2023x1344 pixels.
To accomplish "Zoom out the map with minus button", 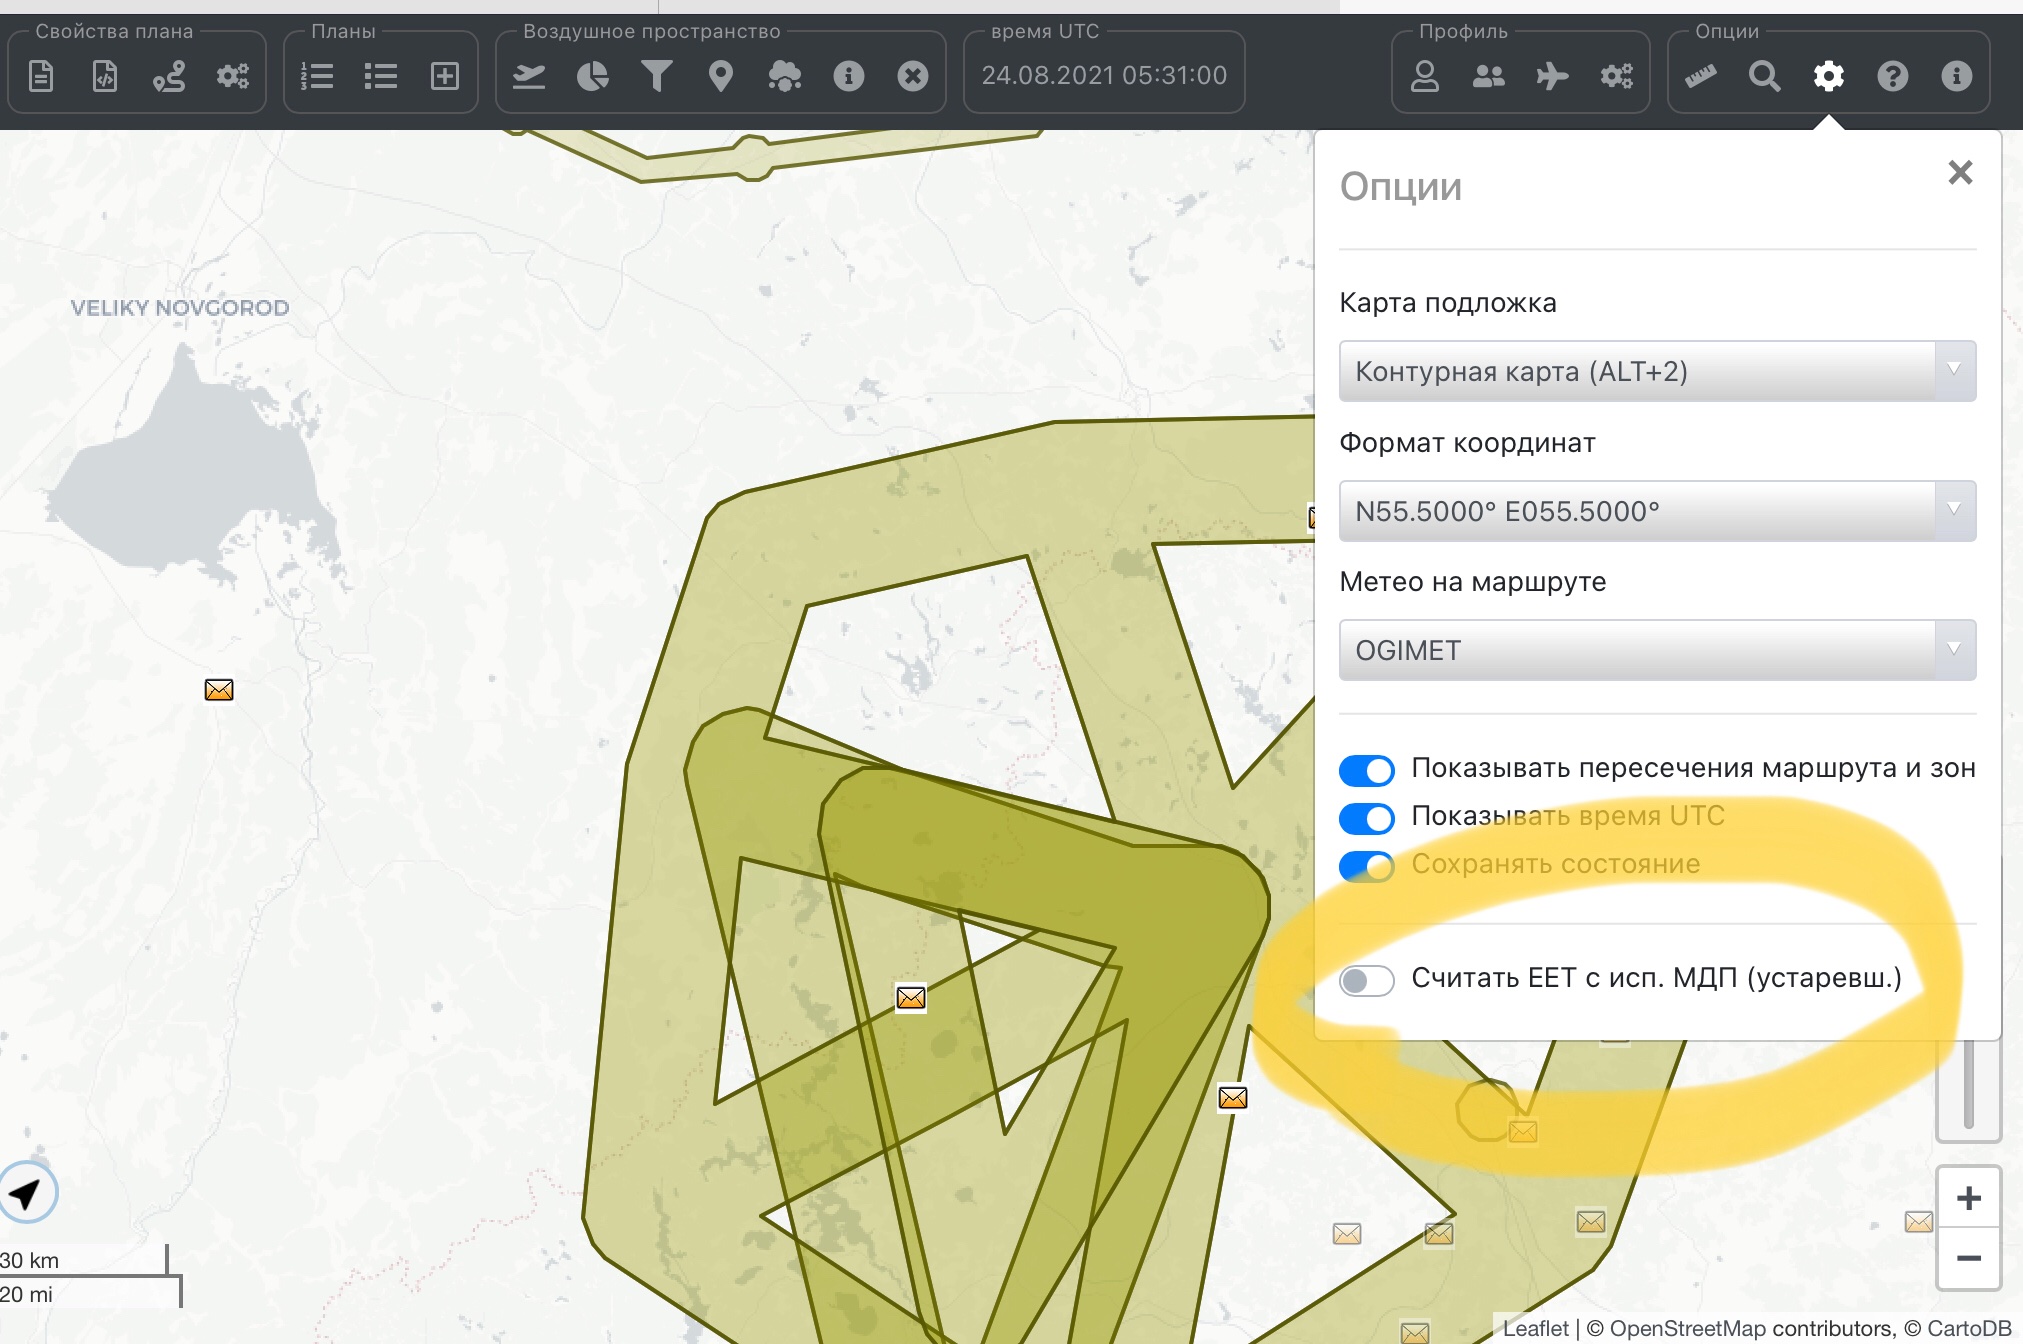I will coord(1968,1258).
